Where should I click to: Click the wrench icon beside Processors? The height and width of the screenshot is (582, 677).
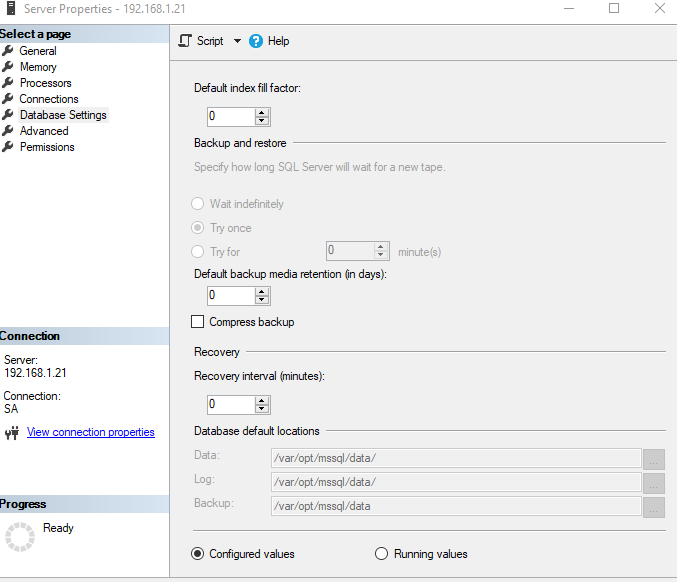coord(8,83)
